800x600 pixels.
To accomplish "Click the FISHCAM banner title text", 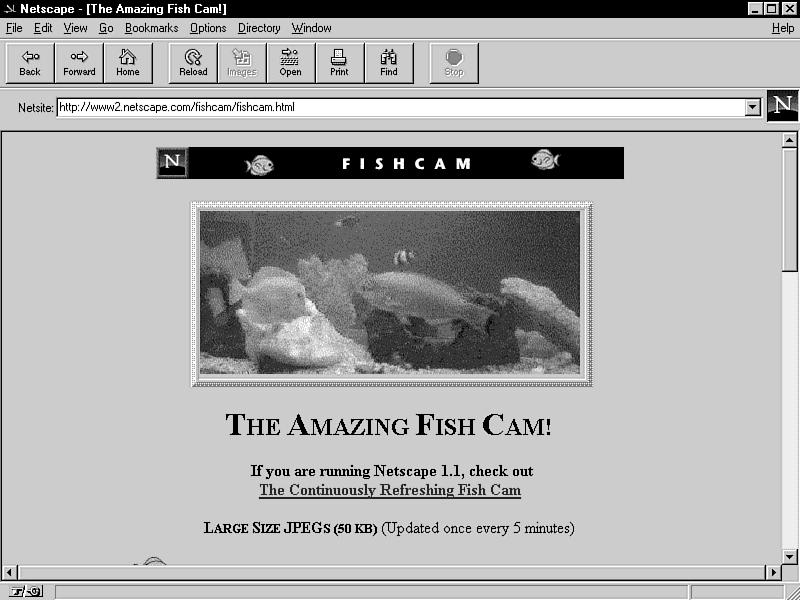I will tap(406, 164).
